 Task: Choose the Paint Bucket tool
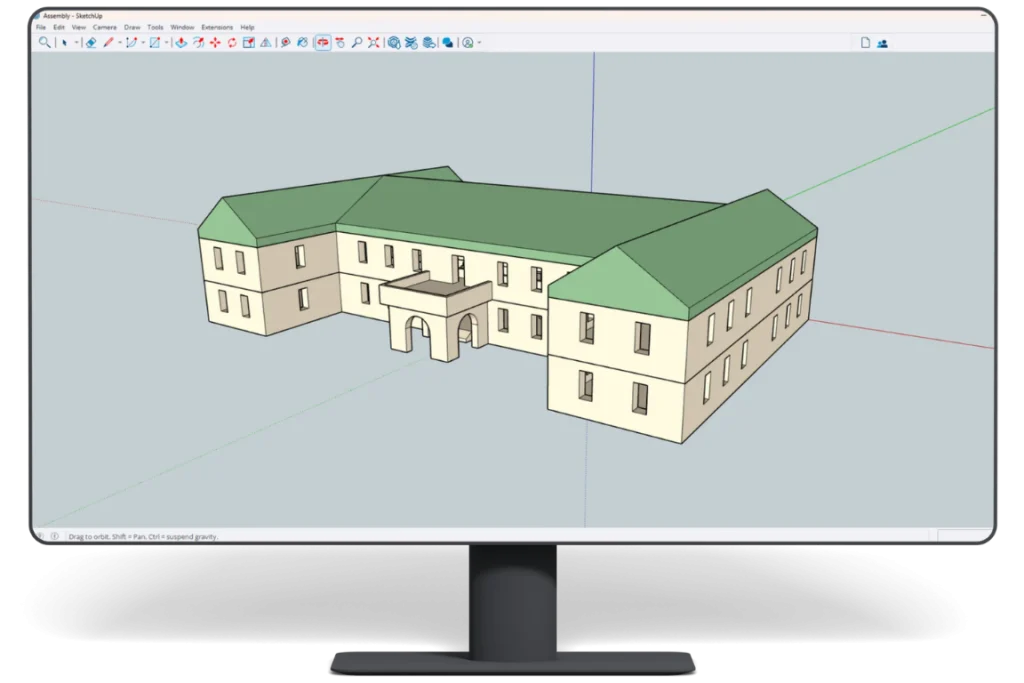click(x=302, y=42)
